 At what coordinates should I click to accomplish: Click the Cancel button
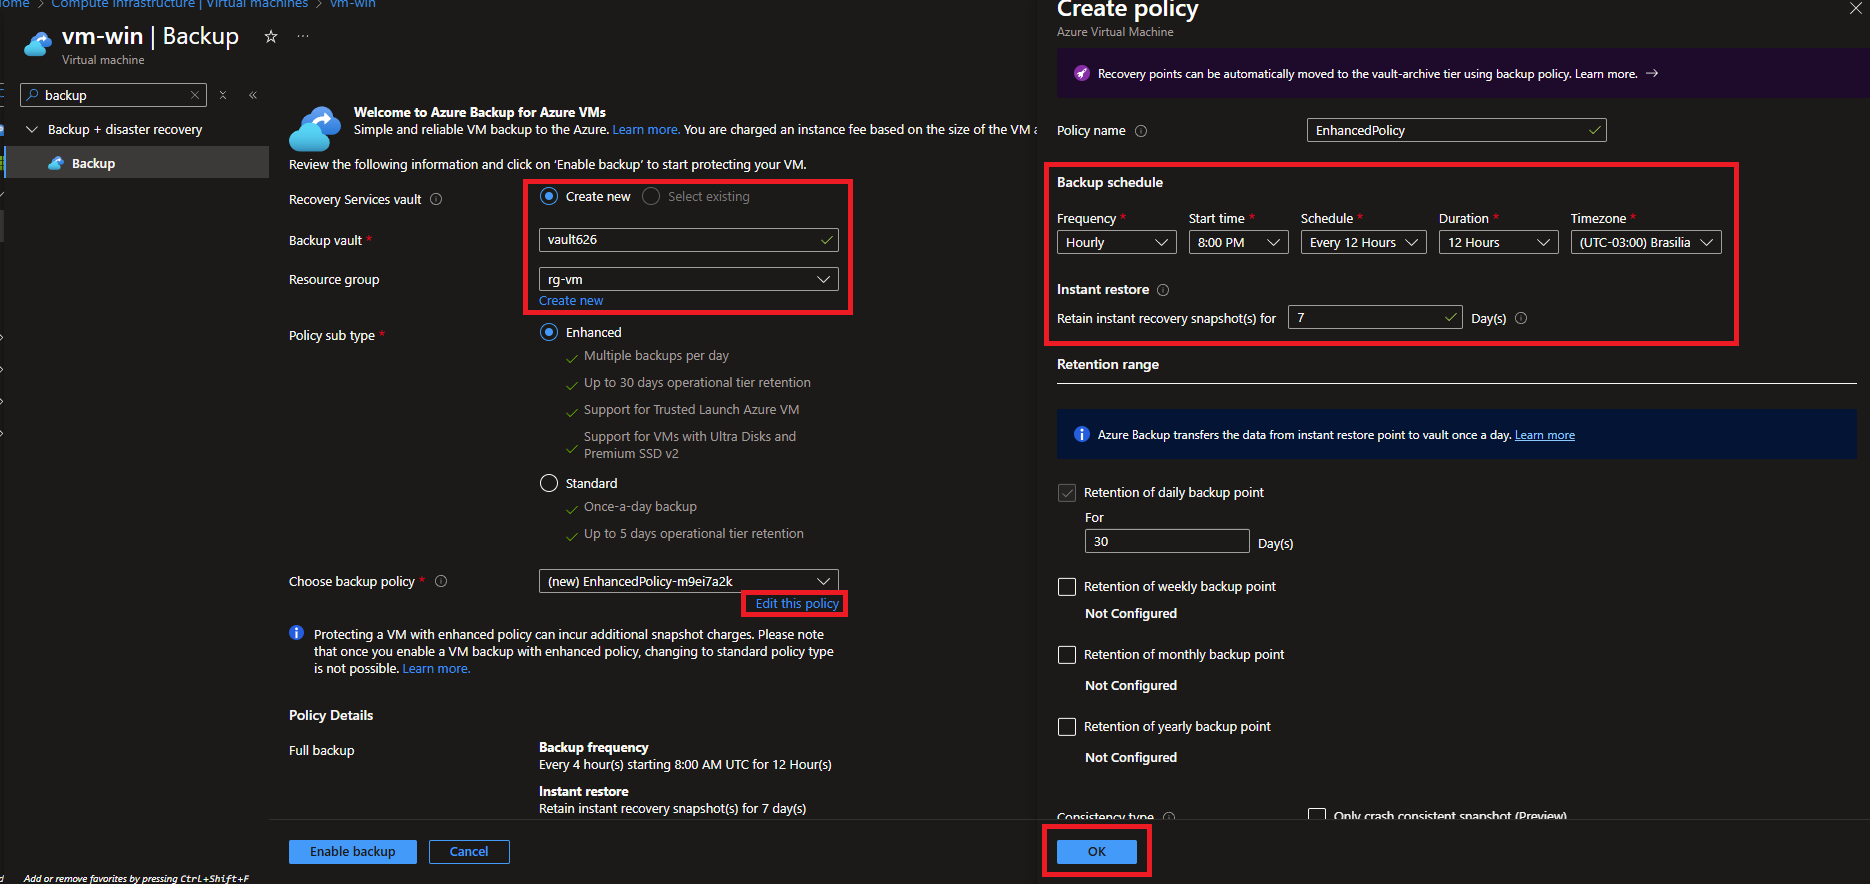tap(469, 852)
